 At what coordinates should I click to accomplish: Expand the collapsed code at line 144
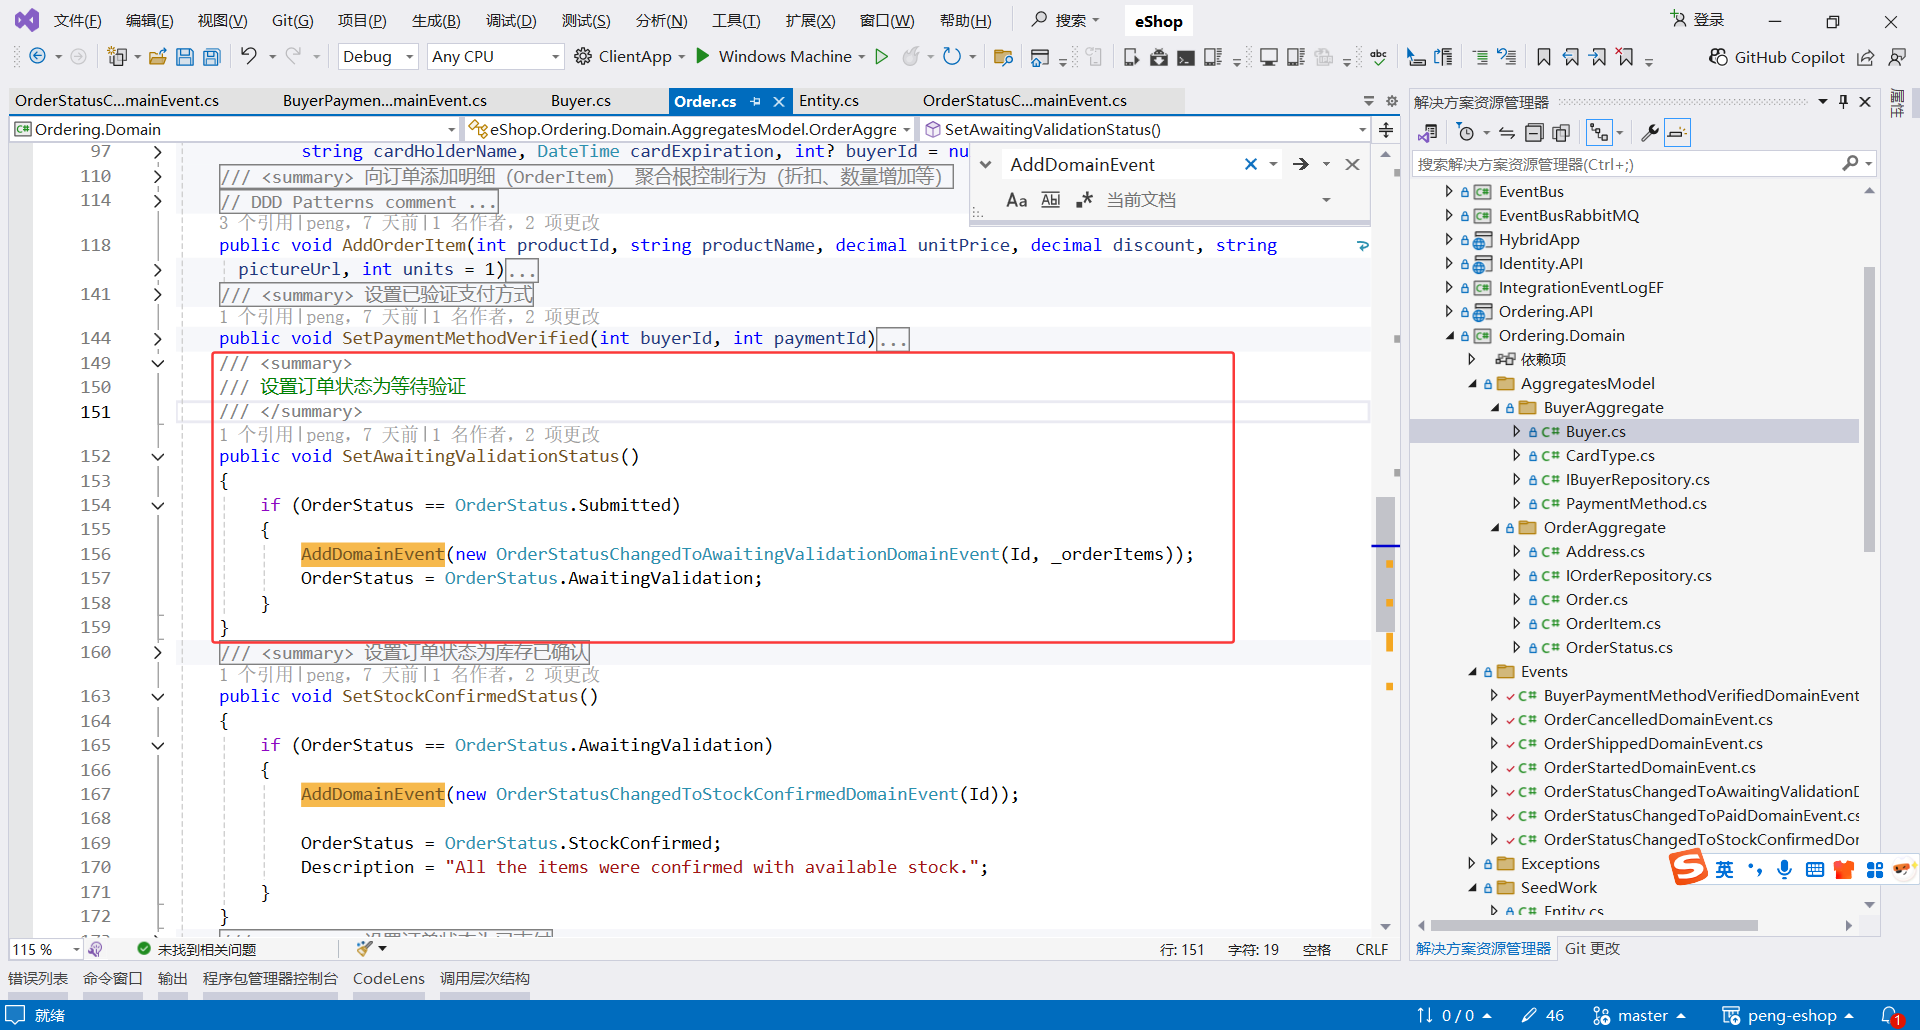157,339
